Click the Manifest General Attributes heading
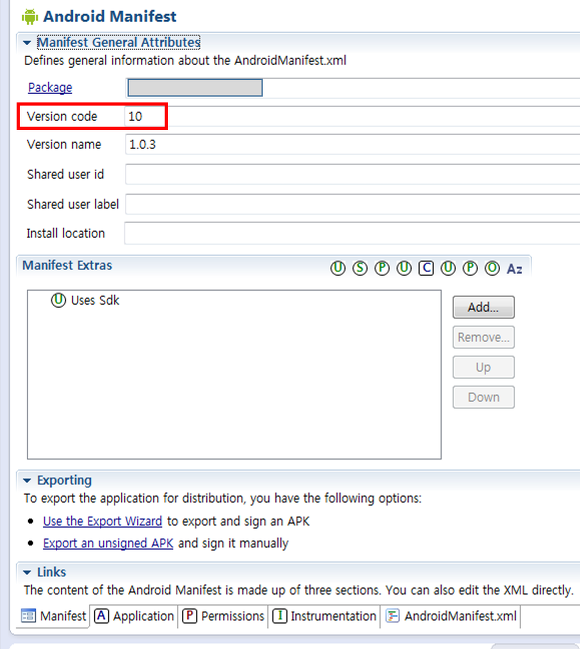The height and width of the screenshot is (649, 580). [x=119, y=43]
